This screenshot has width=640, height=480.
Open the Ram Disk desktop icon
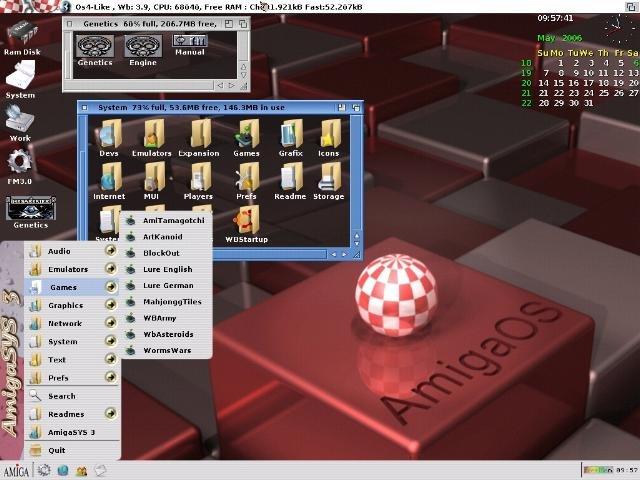click(22, 37)
